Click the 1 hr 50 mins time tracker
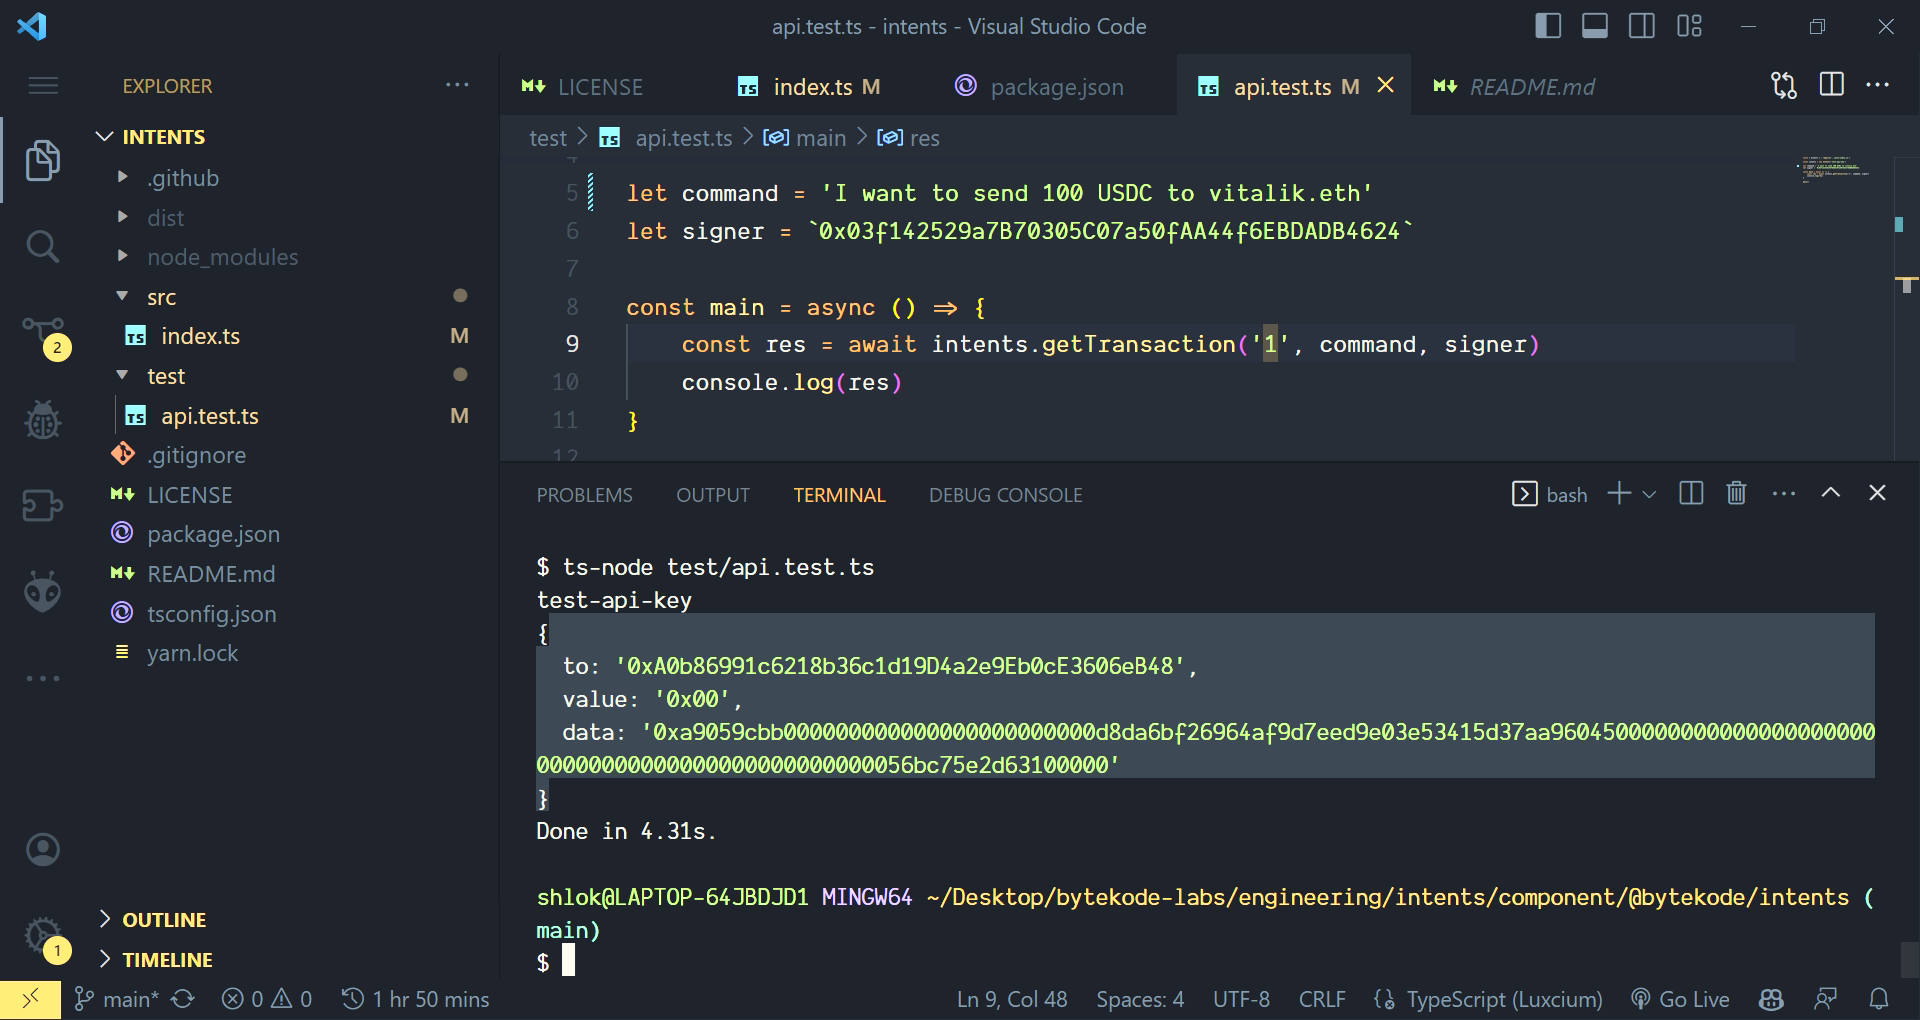The image size is (1920, 1020). [415, 999]
